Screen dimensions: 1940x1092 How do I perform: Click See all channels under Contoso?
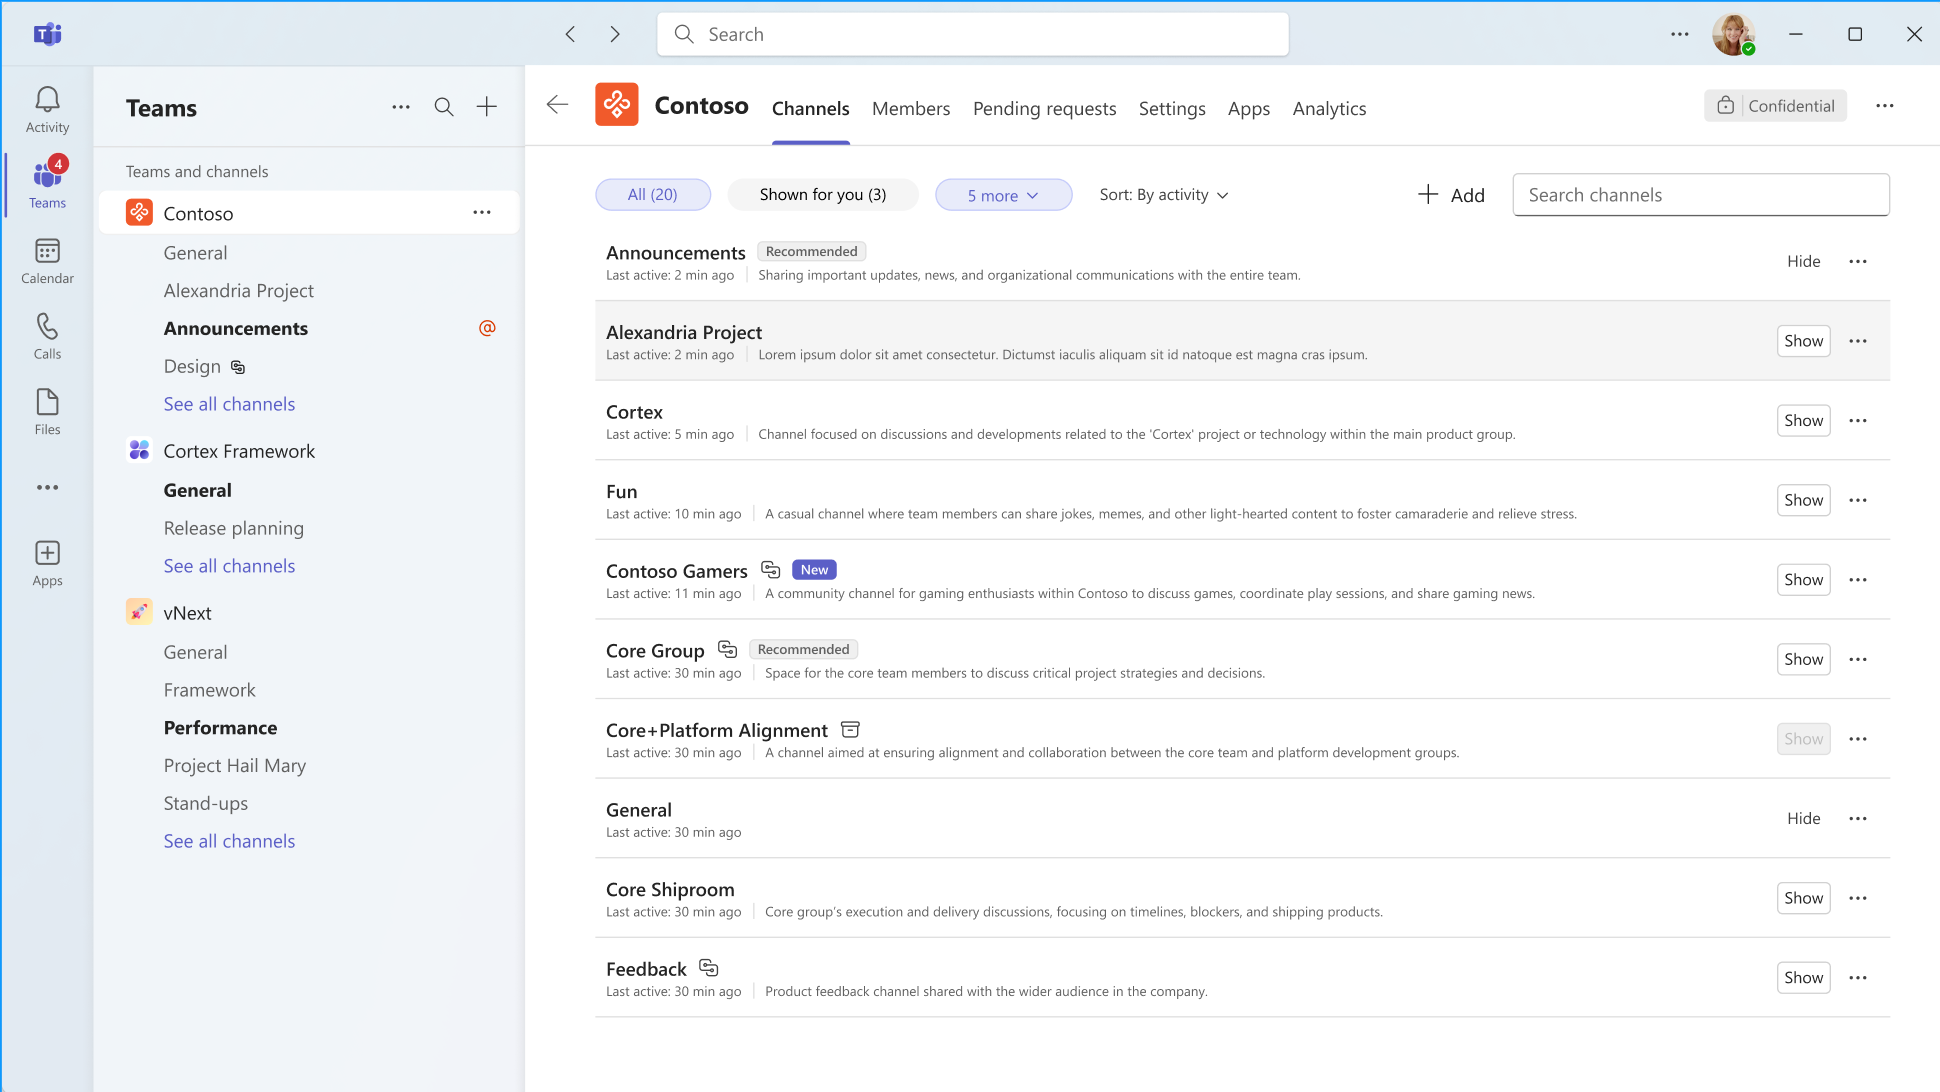(229, 404)
